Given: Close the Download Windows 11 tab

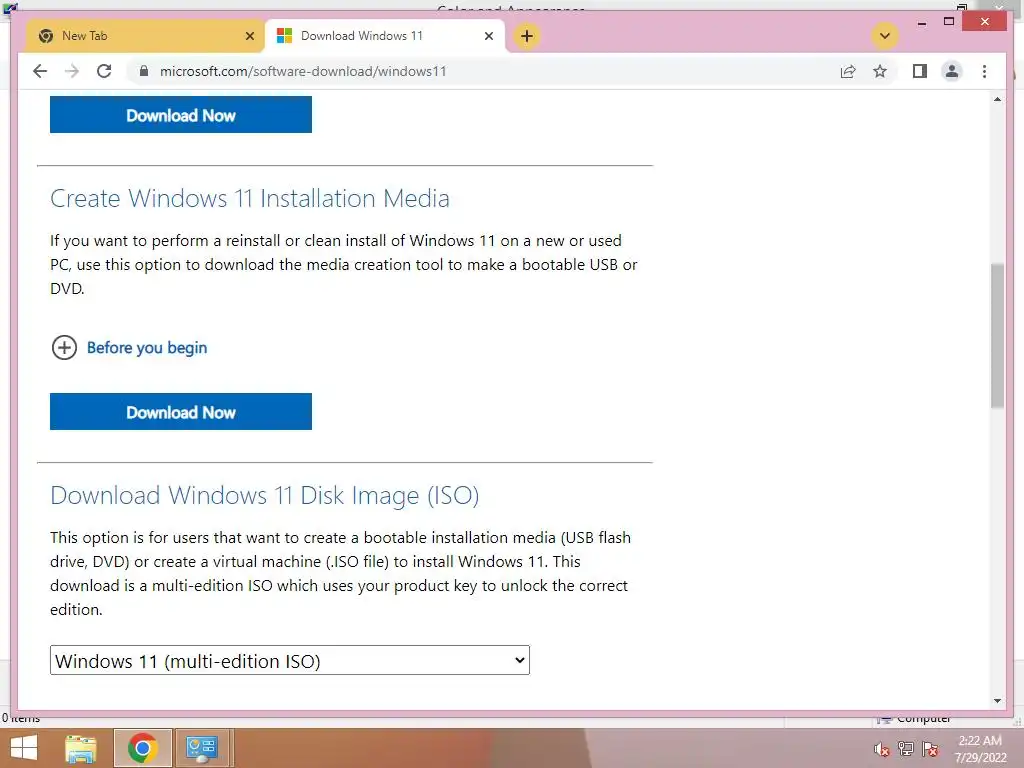Looking at the screenshot, I should [x=488, y=36].
